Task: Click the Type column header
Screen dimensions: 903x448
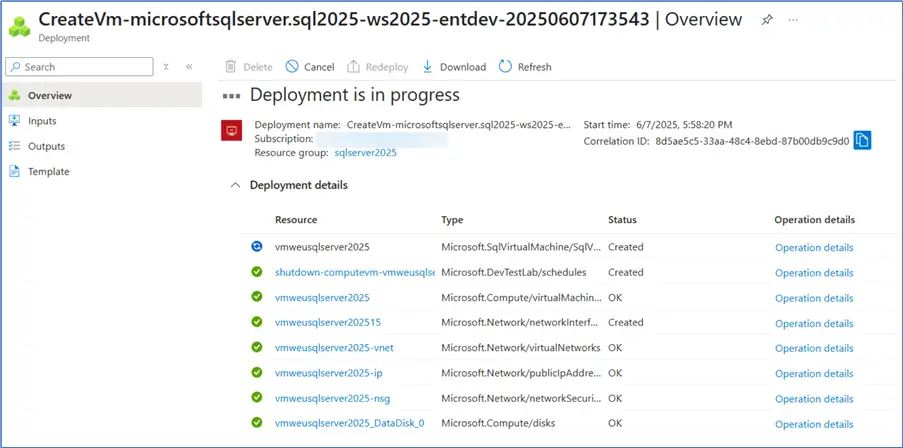Action: tap(452, 220)
